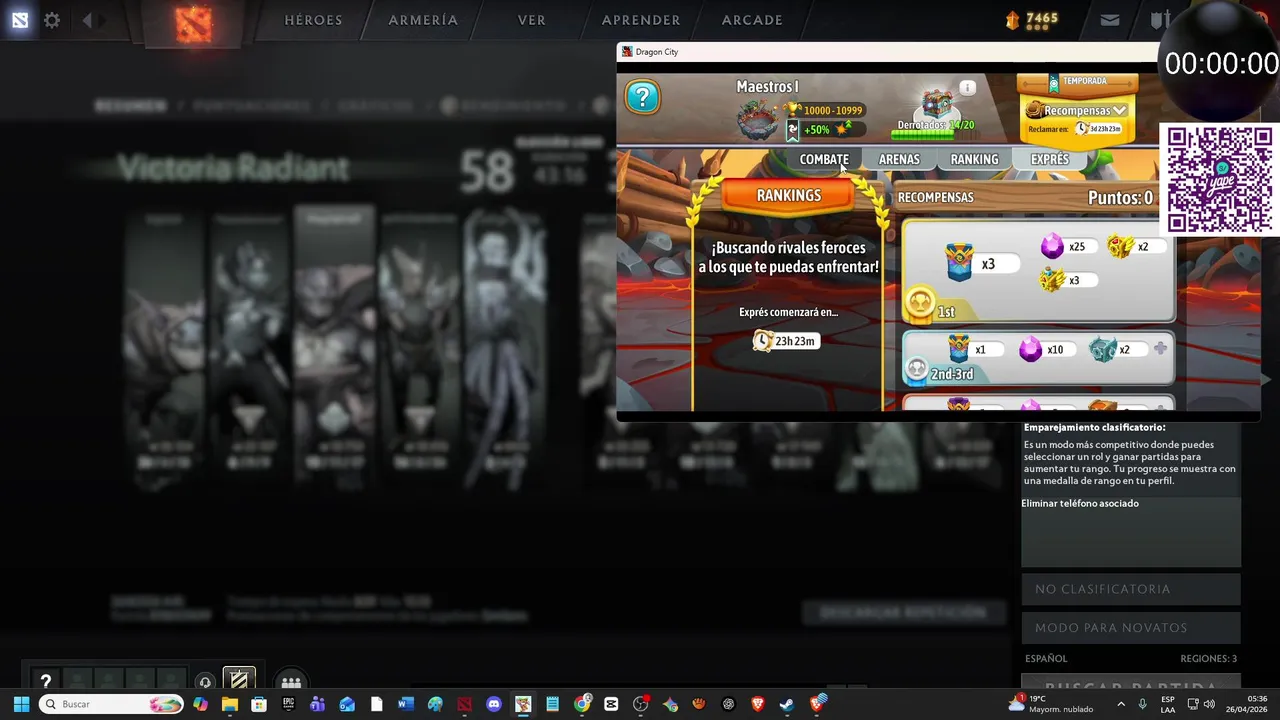Click the Dota 2 party group icon

point(291,682)
